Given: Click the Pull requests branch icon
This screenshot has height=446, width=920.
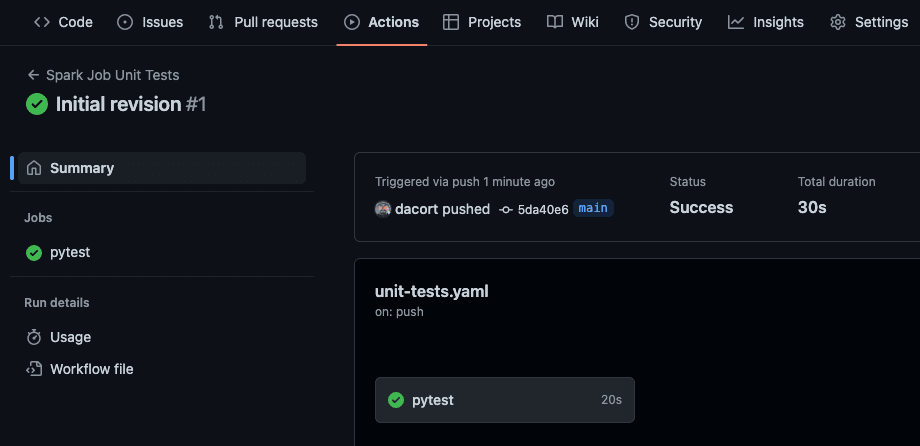Looking at the screenshot, I should 216,22.
